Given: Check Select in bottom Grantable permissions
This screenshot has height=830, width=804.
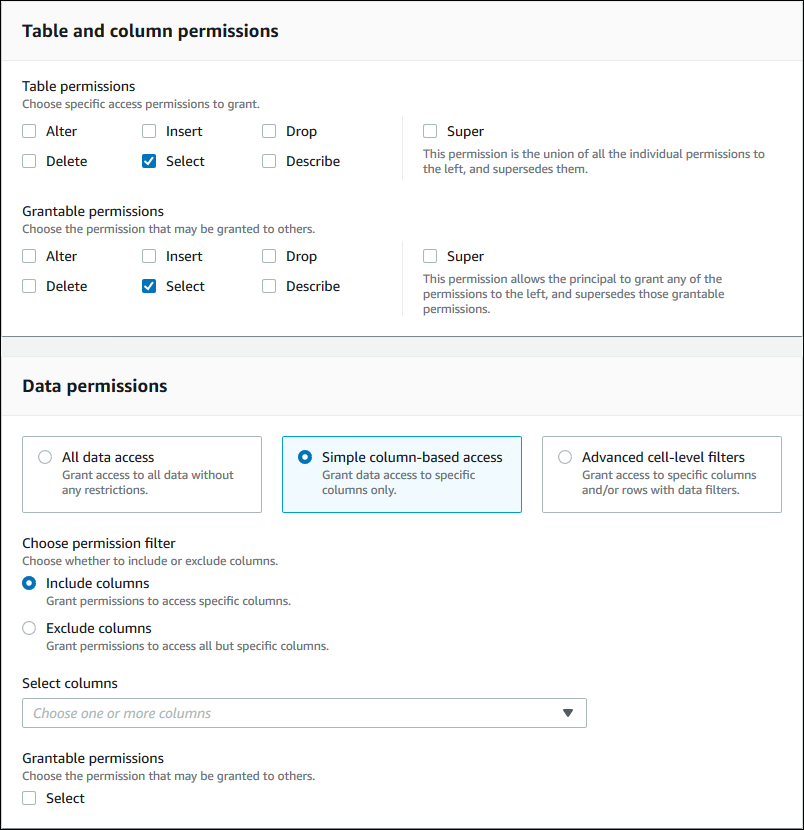Looking at the screenshot, I should pos(29,798).
